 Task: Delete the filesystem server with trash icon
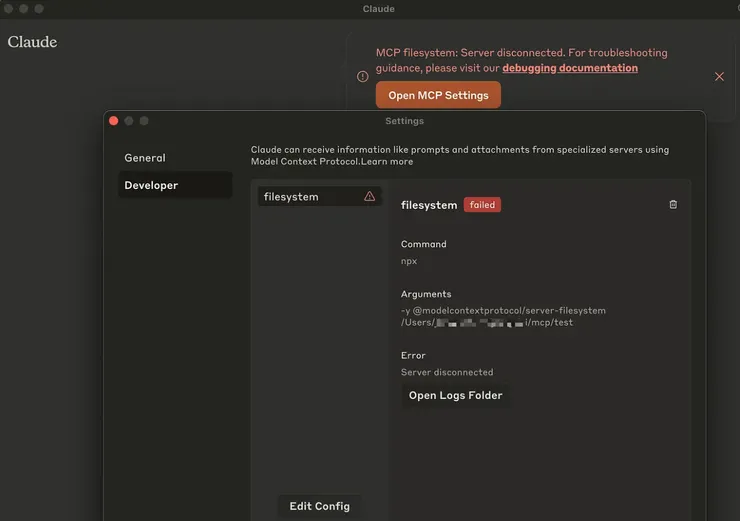pos(673,205)
